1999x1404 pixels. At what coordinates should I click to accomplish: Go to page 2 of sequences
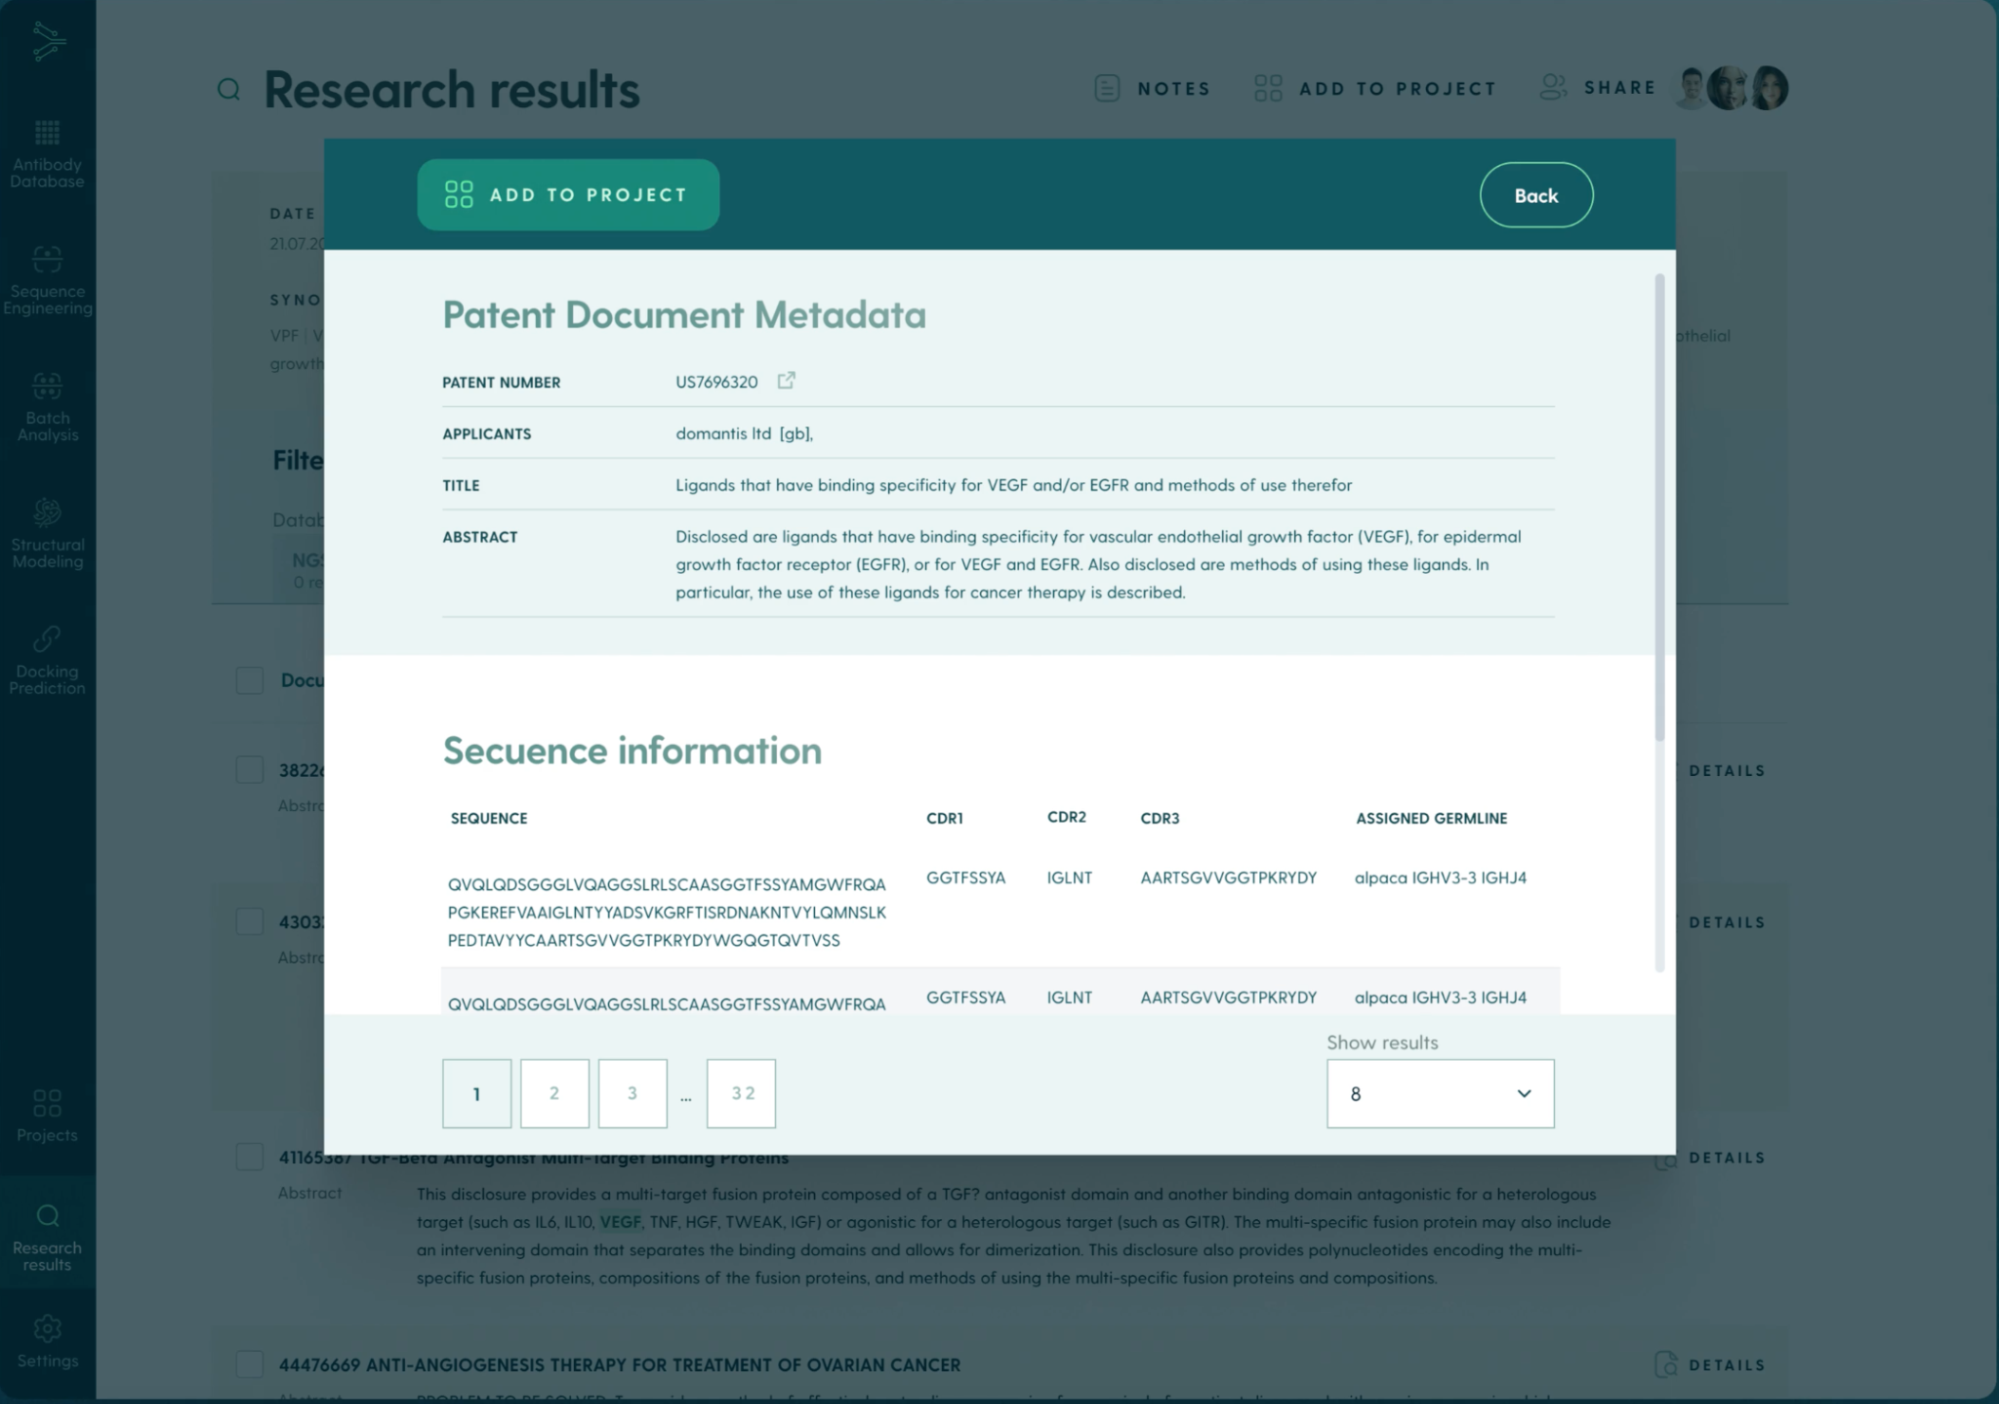554,1093
